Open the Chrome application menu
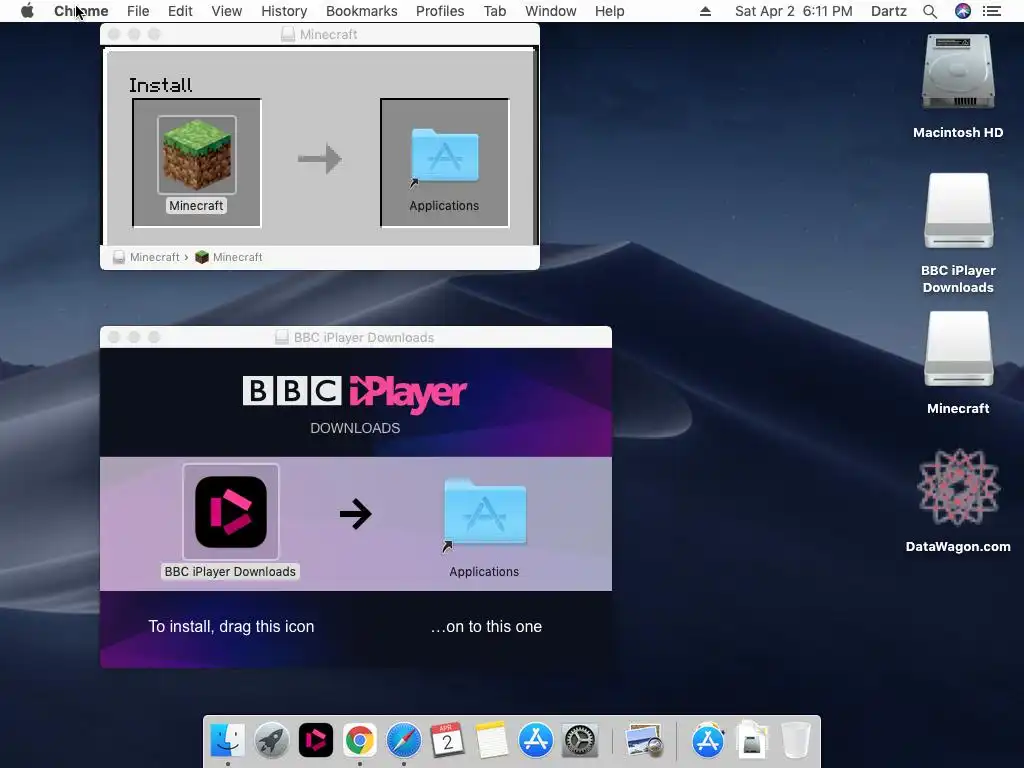This screenshot has height=768, width=1024. (x=81, y=11)
